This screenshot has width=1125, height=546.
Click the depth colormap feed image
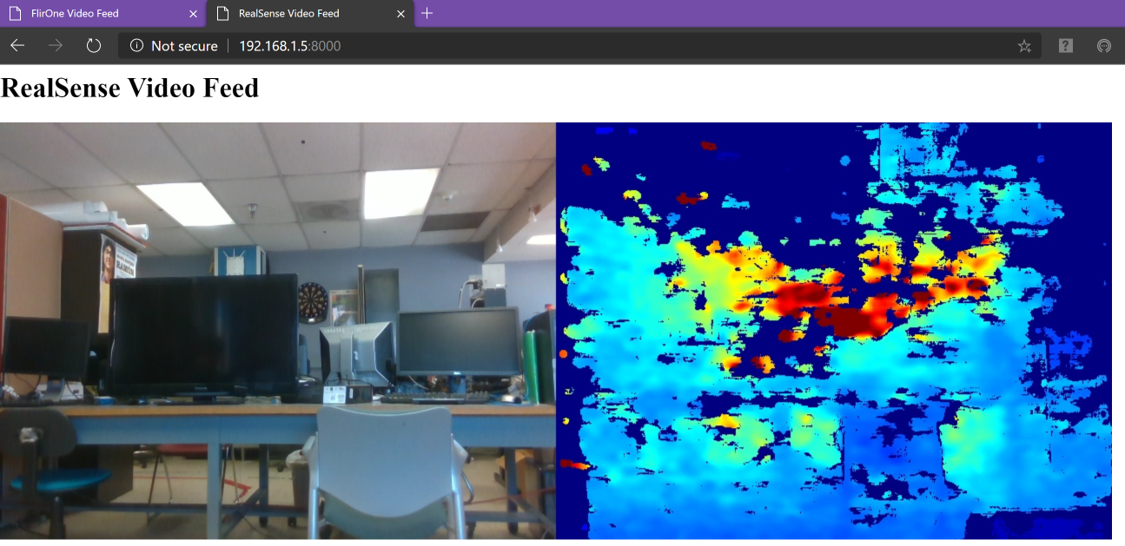pyautogui.click(x=834, y=331)
